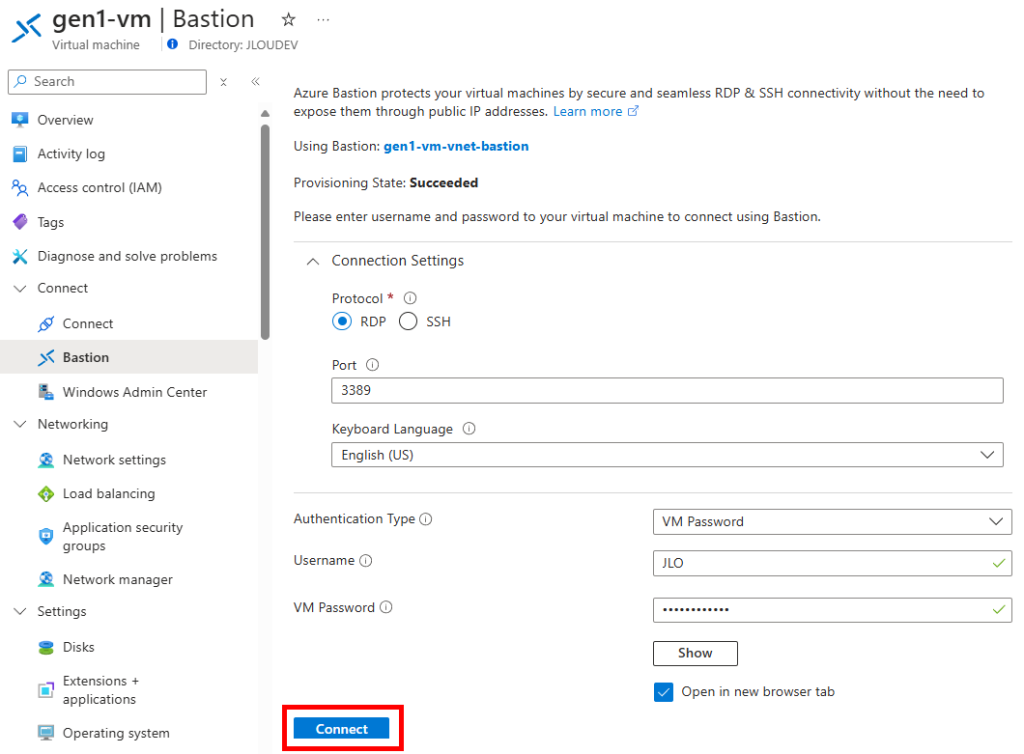Click the blue Connect button
This screenshot has width=1024, height=754.
coord(342,729)
